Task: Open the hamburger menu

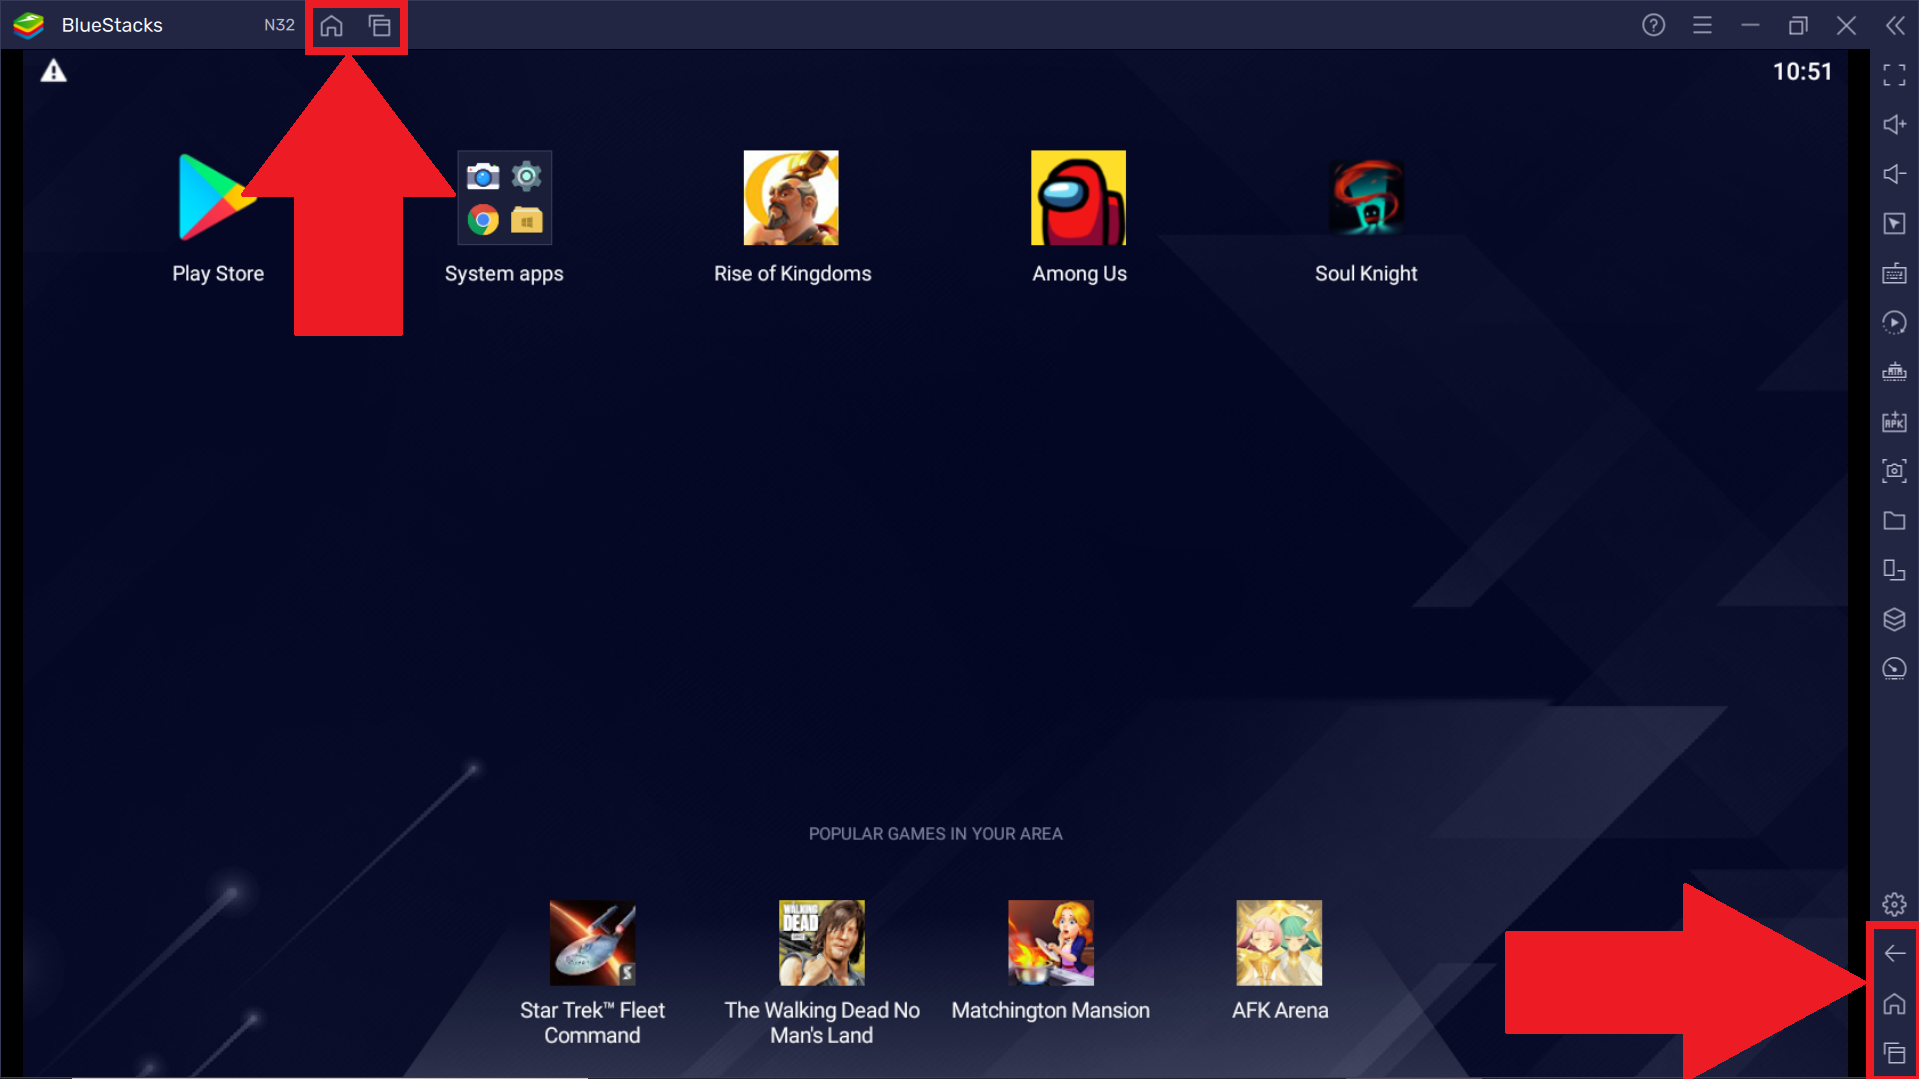Action: [1703, 25]
